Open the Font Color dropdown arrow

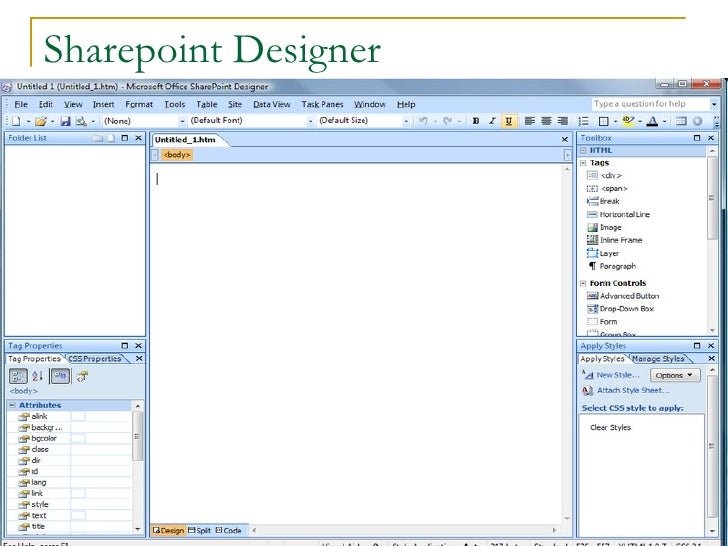[x=664, y=122]
